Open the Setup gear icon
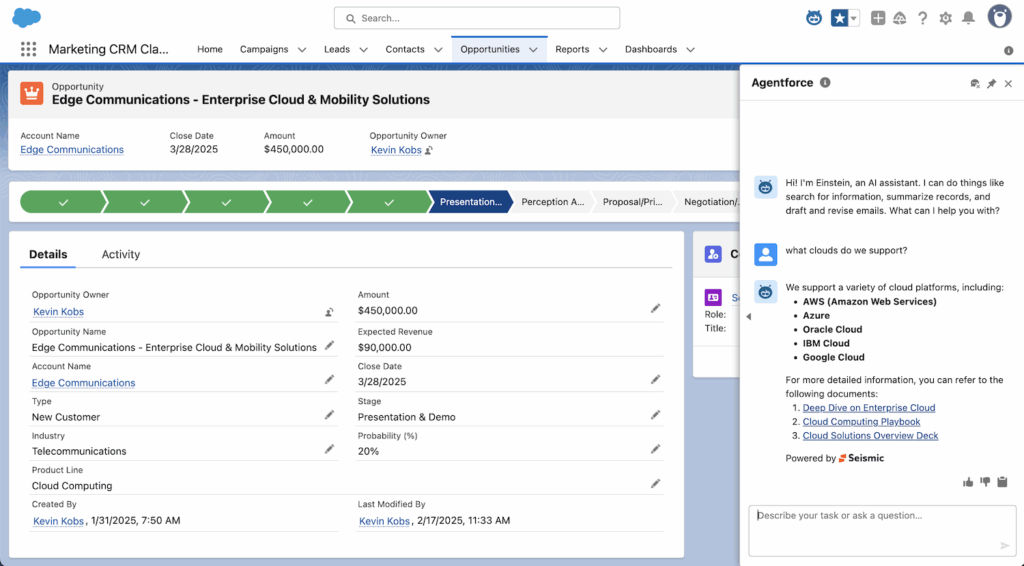1024x566 pixels. coord(946,18)
